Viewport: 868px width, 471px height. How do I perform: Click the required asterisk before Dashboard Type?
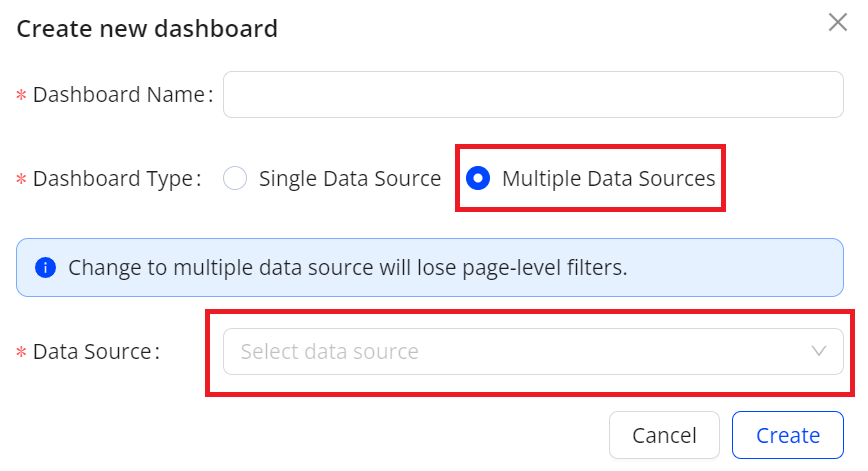(21, 180)
